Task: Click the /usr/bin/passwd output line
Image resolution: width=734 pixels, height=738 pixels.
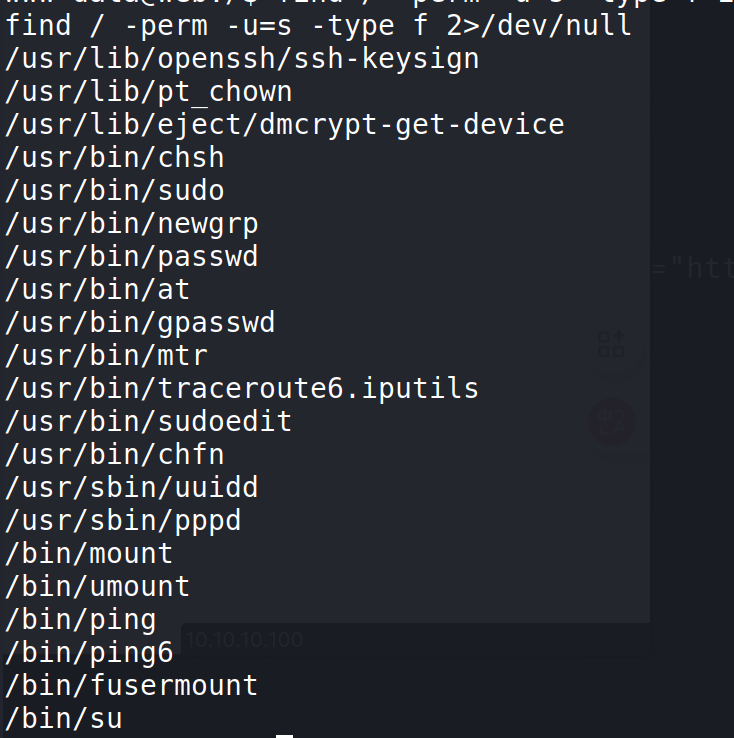Action: [132, 257]
